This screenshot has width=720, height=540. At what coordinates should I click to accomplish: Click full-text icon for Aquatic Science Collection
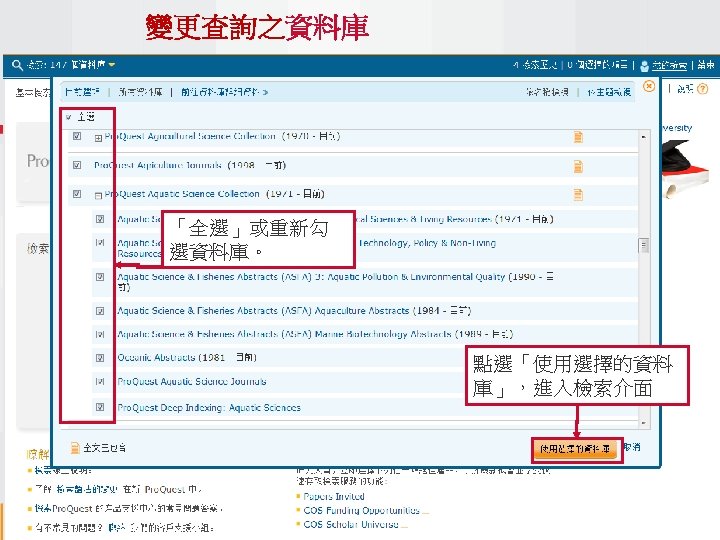click(578, 195)
